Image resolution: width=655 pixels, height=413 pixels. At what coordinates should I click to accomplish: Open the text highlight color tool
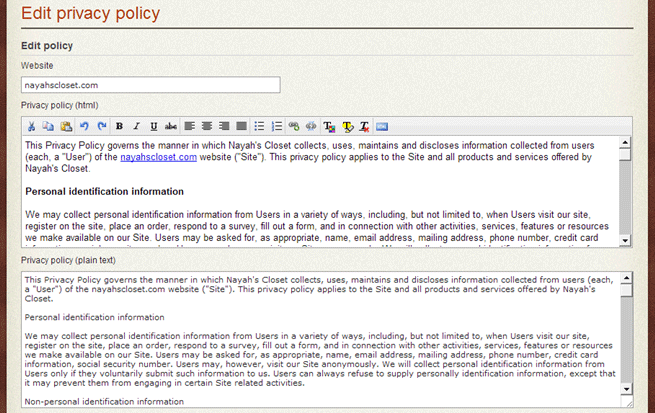tap(347, 126)
